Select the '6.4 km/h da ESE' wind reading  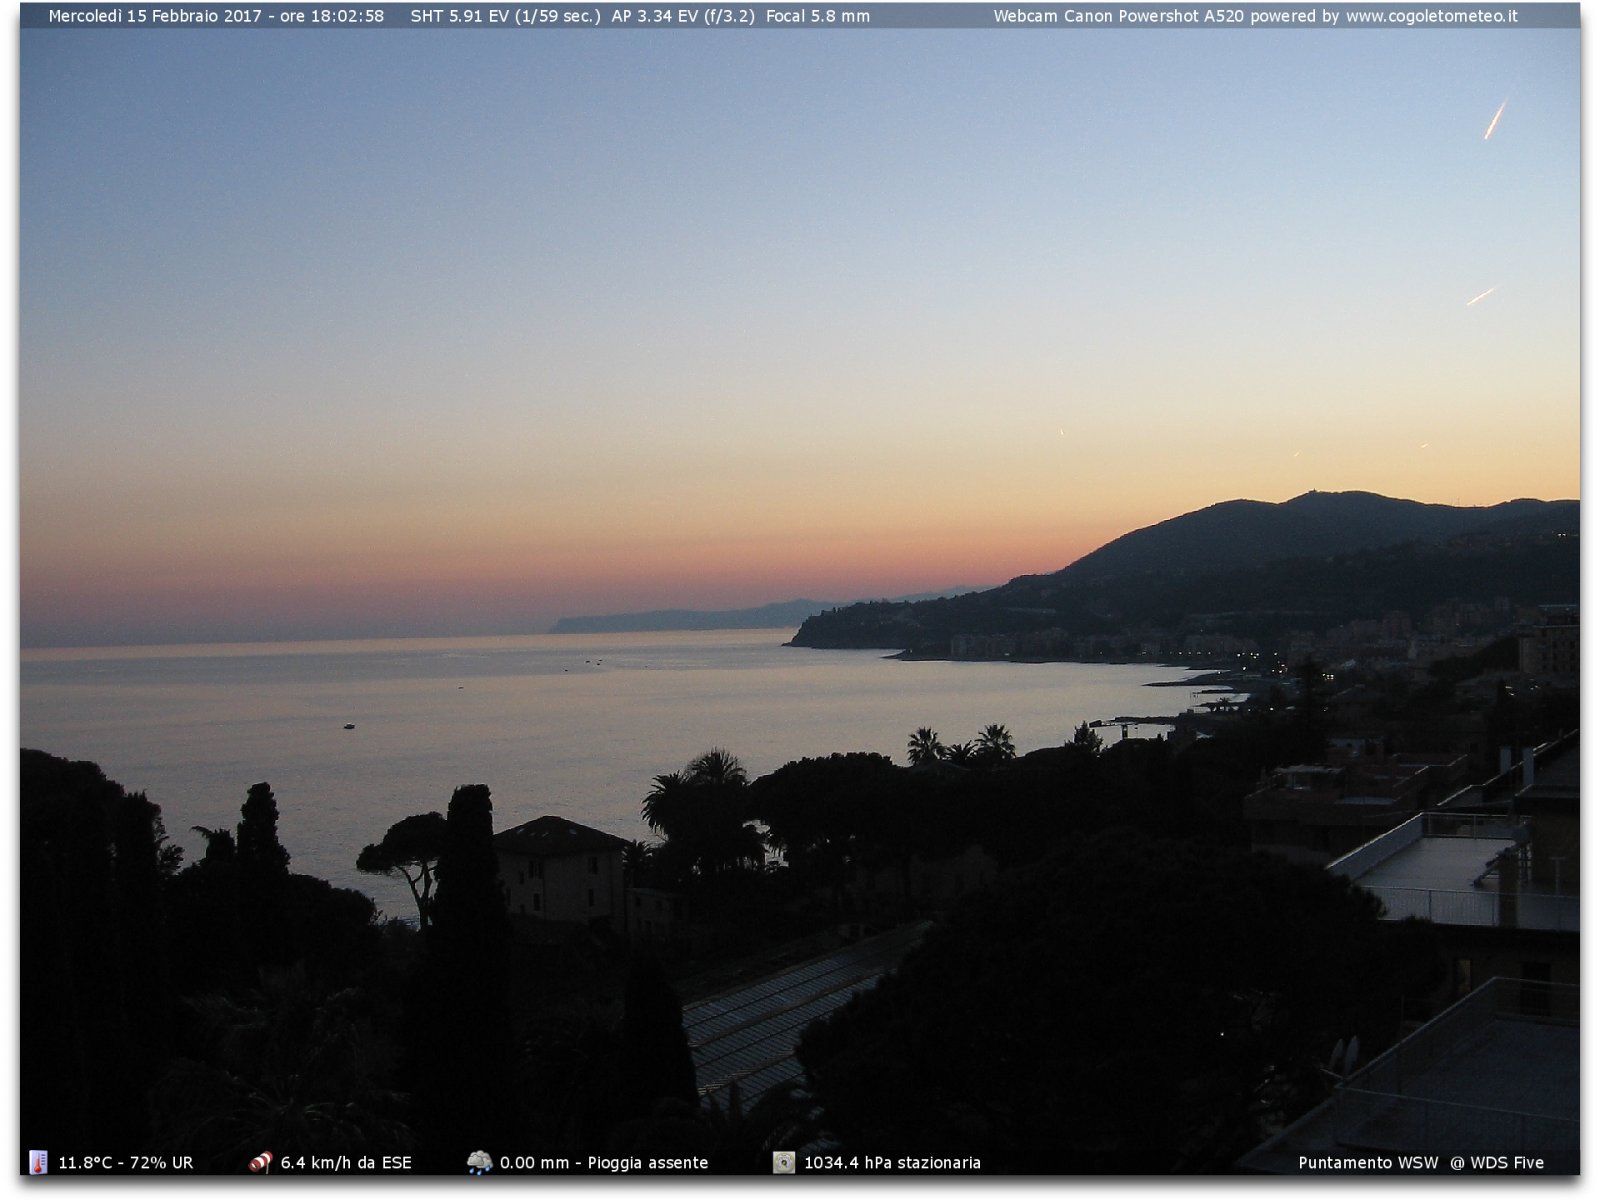346,1163
